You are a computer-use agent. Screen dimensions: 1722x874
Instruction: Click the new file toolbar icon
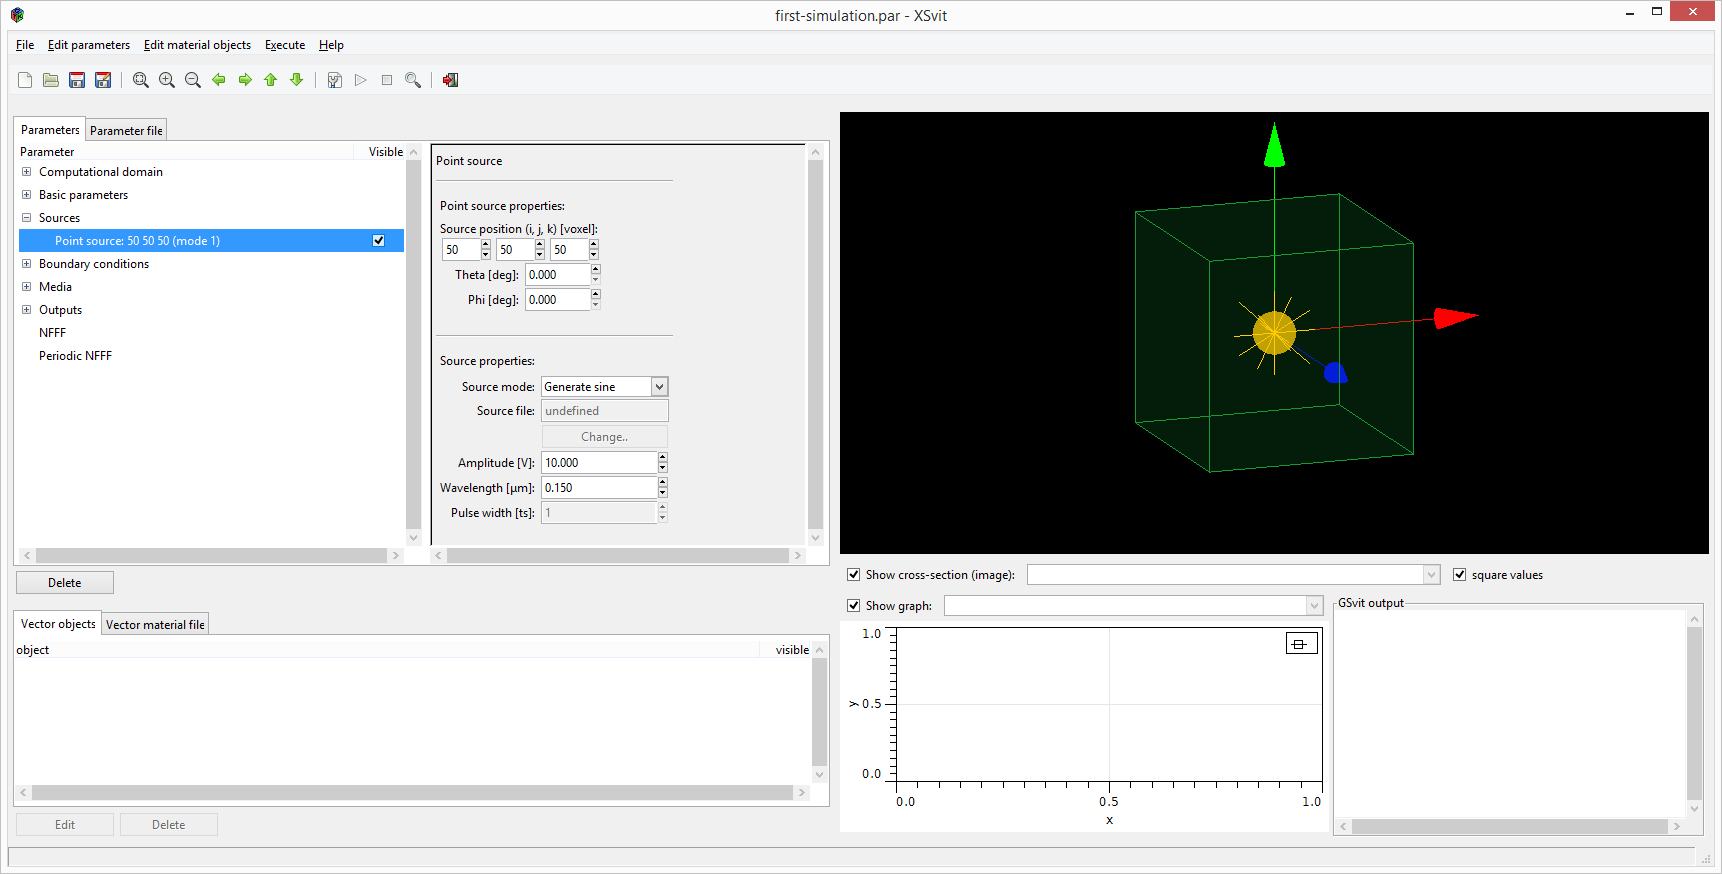[x=25, y=80]
